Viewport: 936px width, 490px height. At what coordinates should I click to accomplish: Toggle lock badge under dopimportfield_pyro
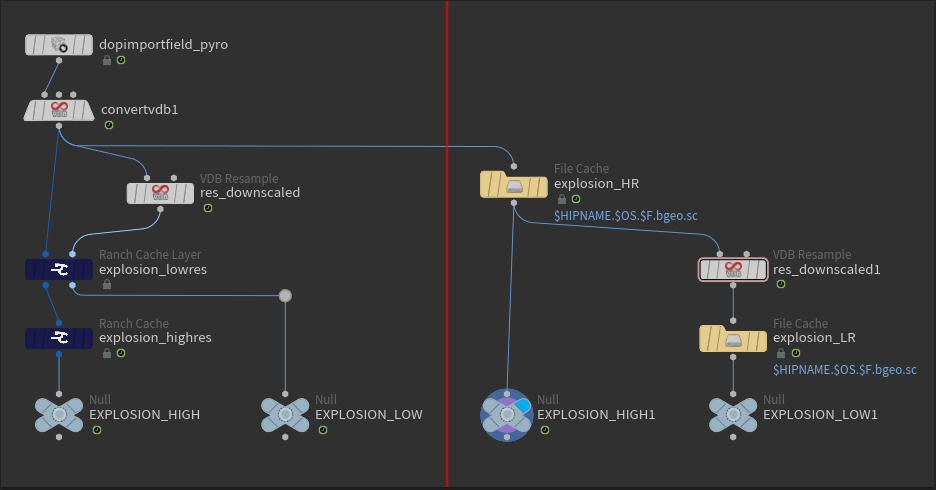(107, 60)
